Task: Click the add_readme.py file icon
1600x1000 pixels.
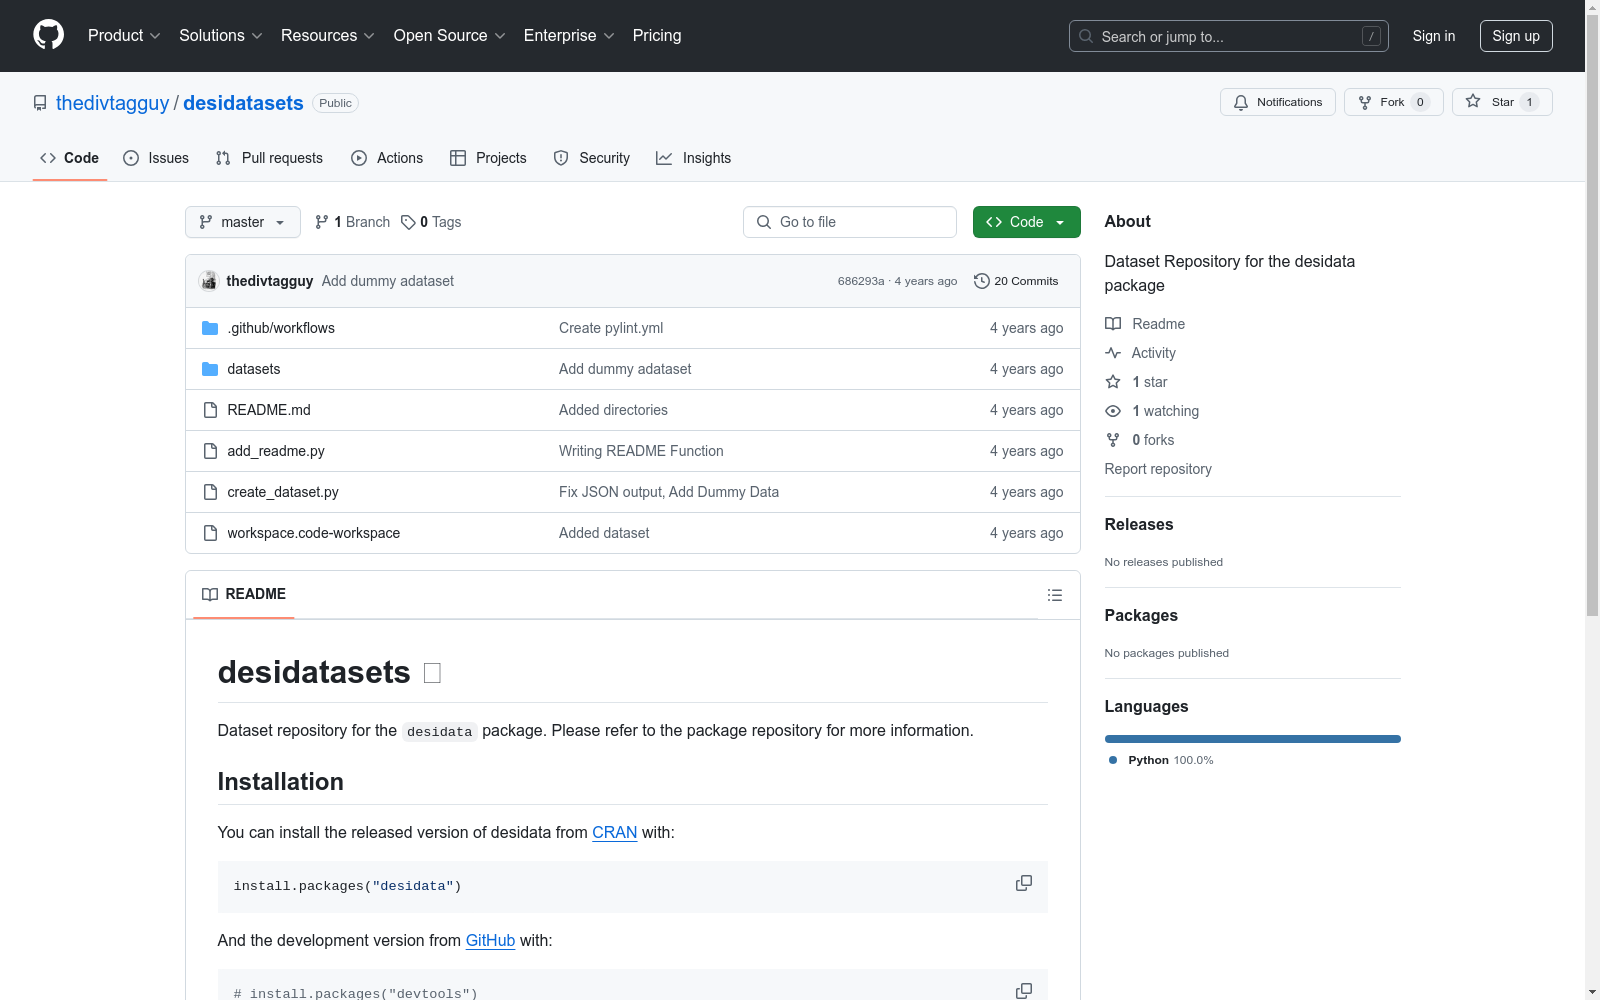Action: point(210,451)
